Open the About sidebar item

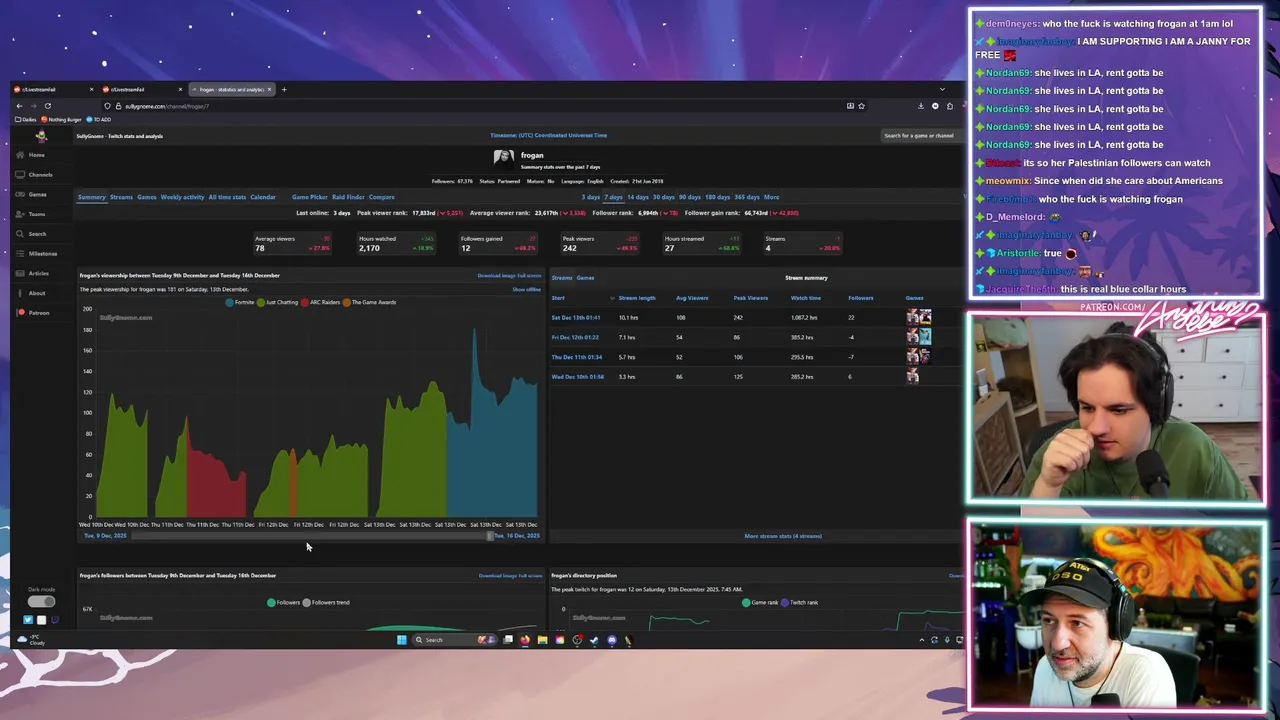coord(30,293)
